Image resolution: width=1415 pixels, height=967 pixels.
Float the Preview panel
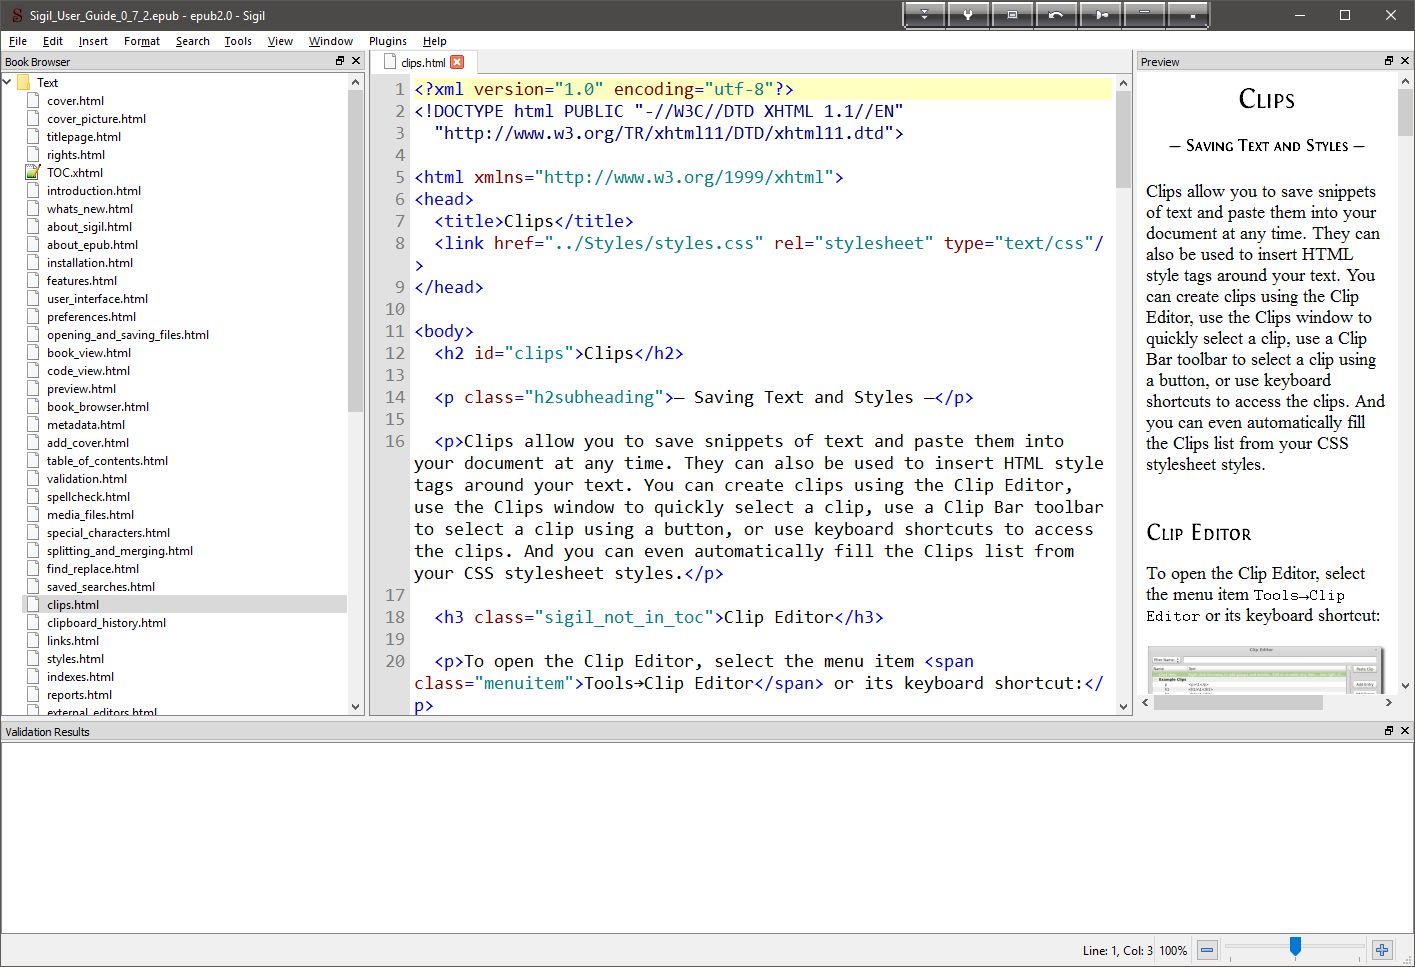click(x=1388, y=61)
